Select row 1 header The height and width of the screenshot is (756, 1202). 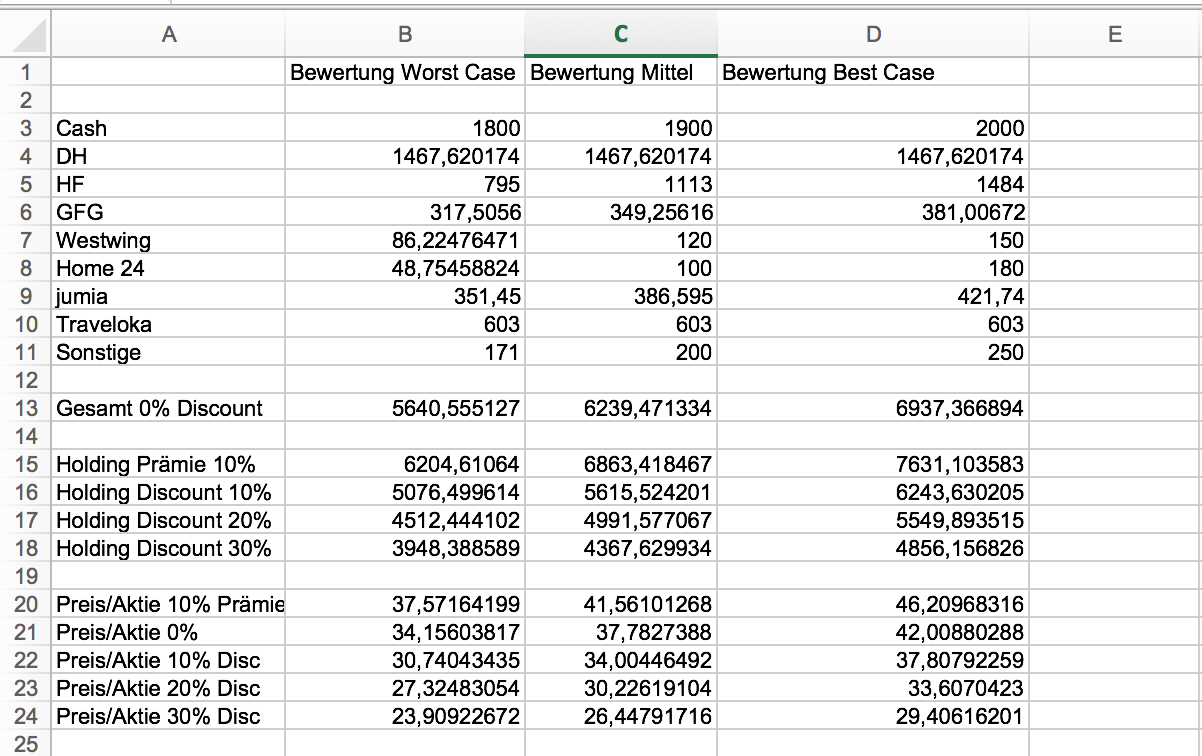pyautogui.click(x=25, y=72)
